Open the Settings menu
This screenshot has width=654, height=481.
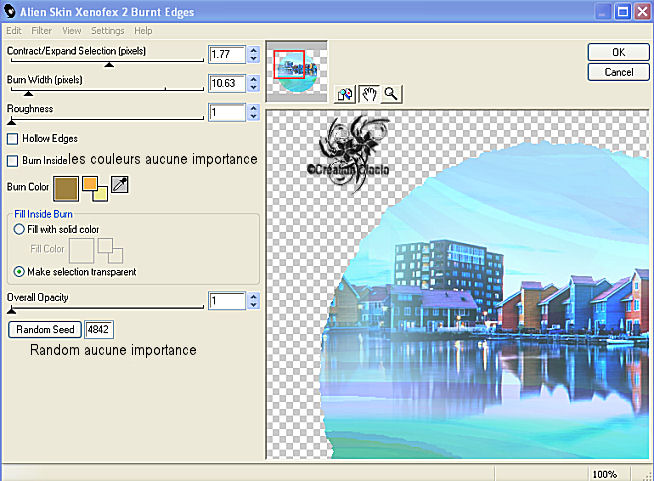(107, 31)
